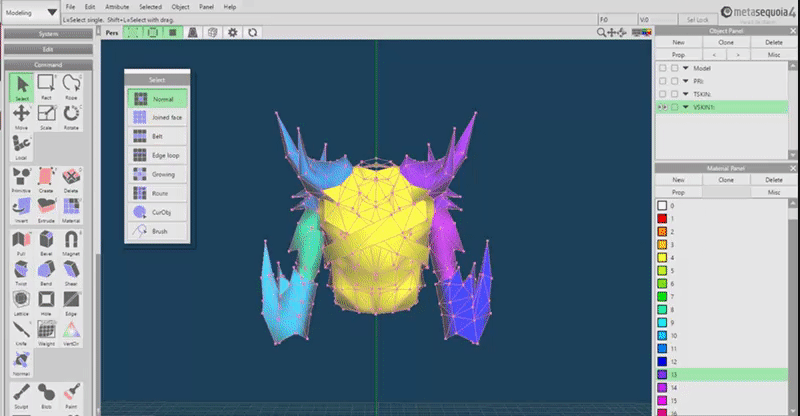Select the Magnet tool

click(x=71, y=243)
